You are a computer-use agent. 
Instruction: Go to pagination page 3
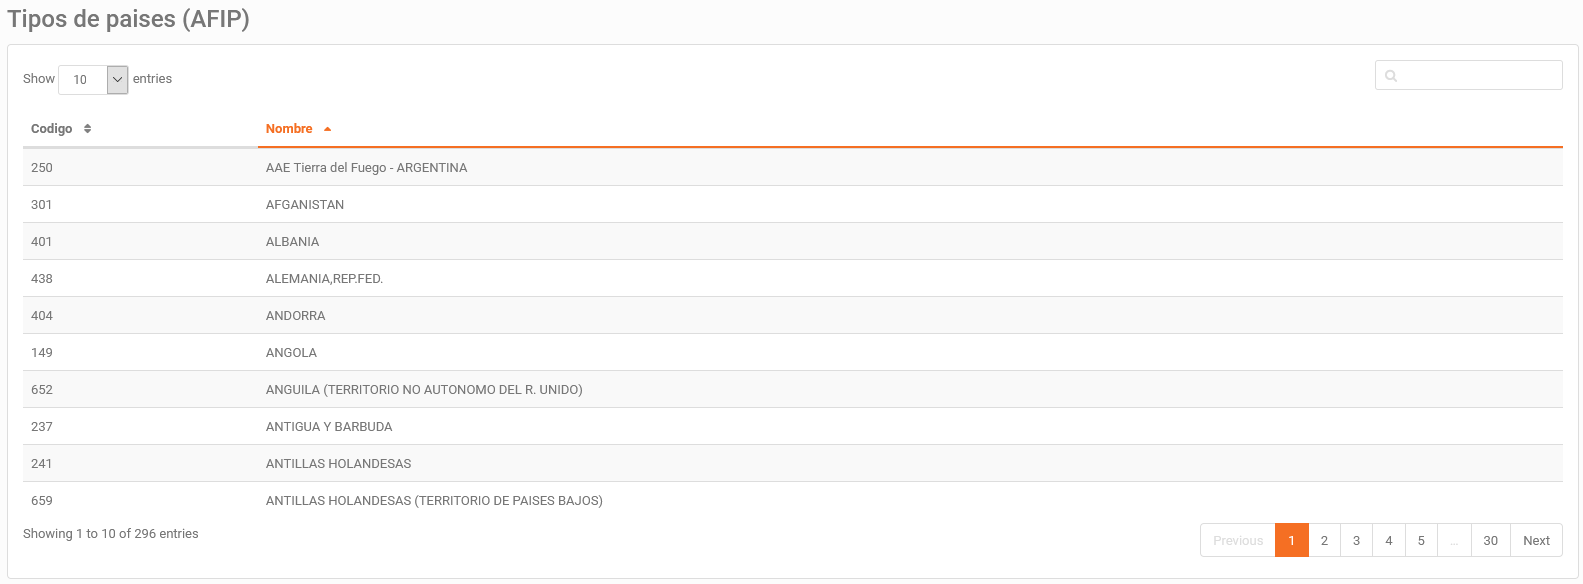pyautogui.click(x=1356, y=540)
